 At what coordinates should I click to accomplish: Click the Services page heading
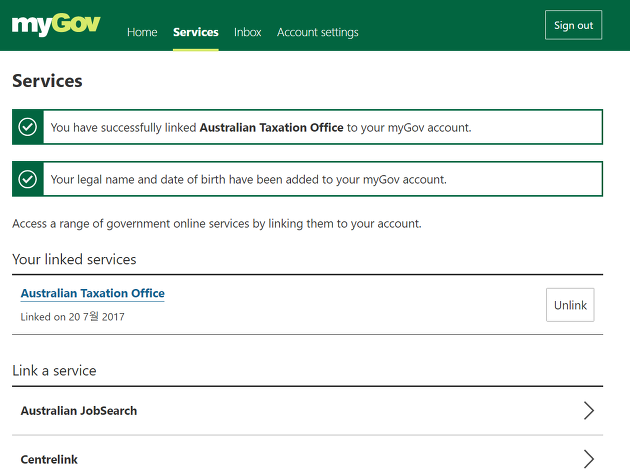point(47,81)
